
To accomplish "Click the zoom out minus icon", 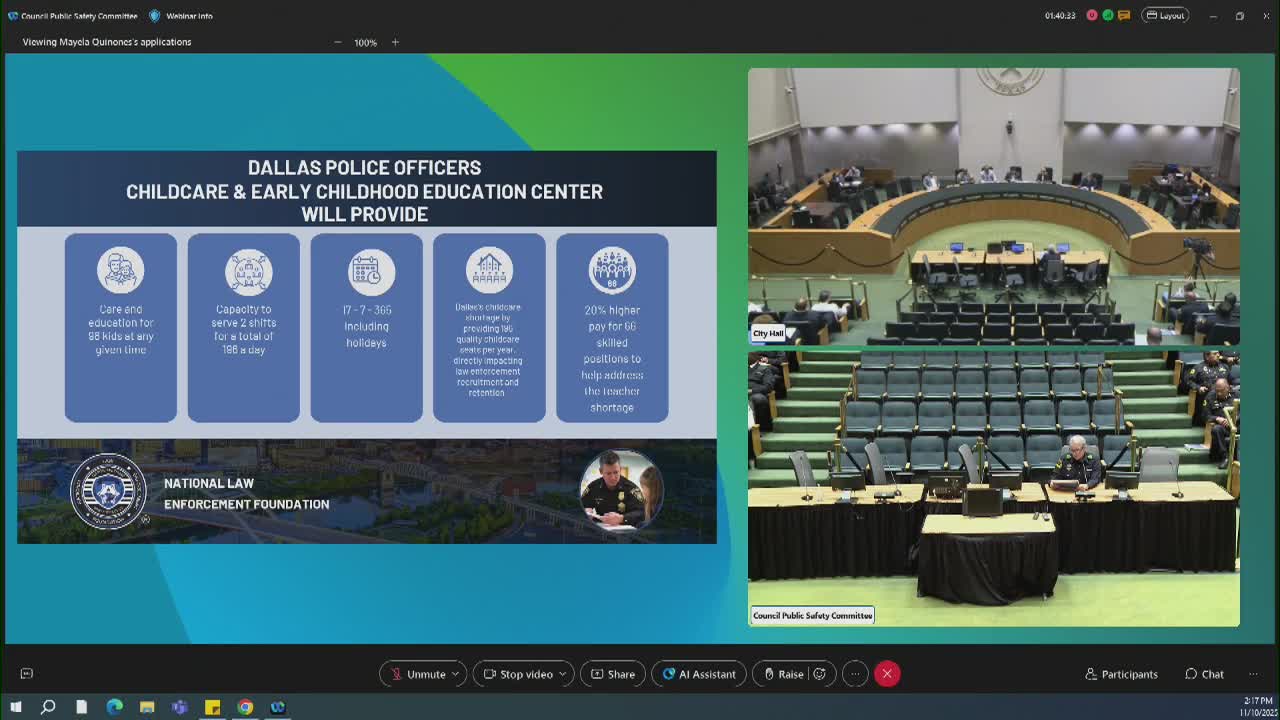I will point(337,42).
